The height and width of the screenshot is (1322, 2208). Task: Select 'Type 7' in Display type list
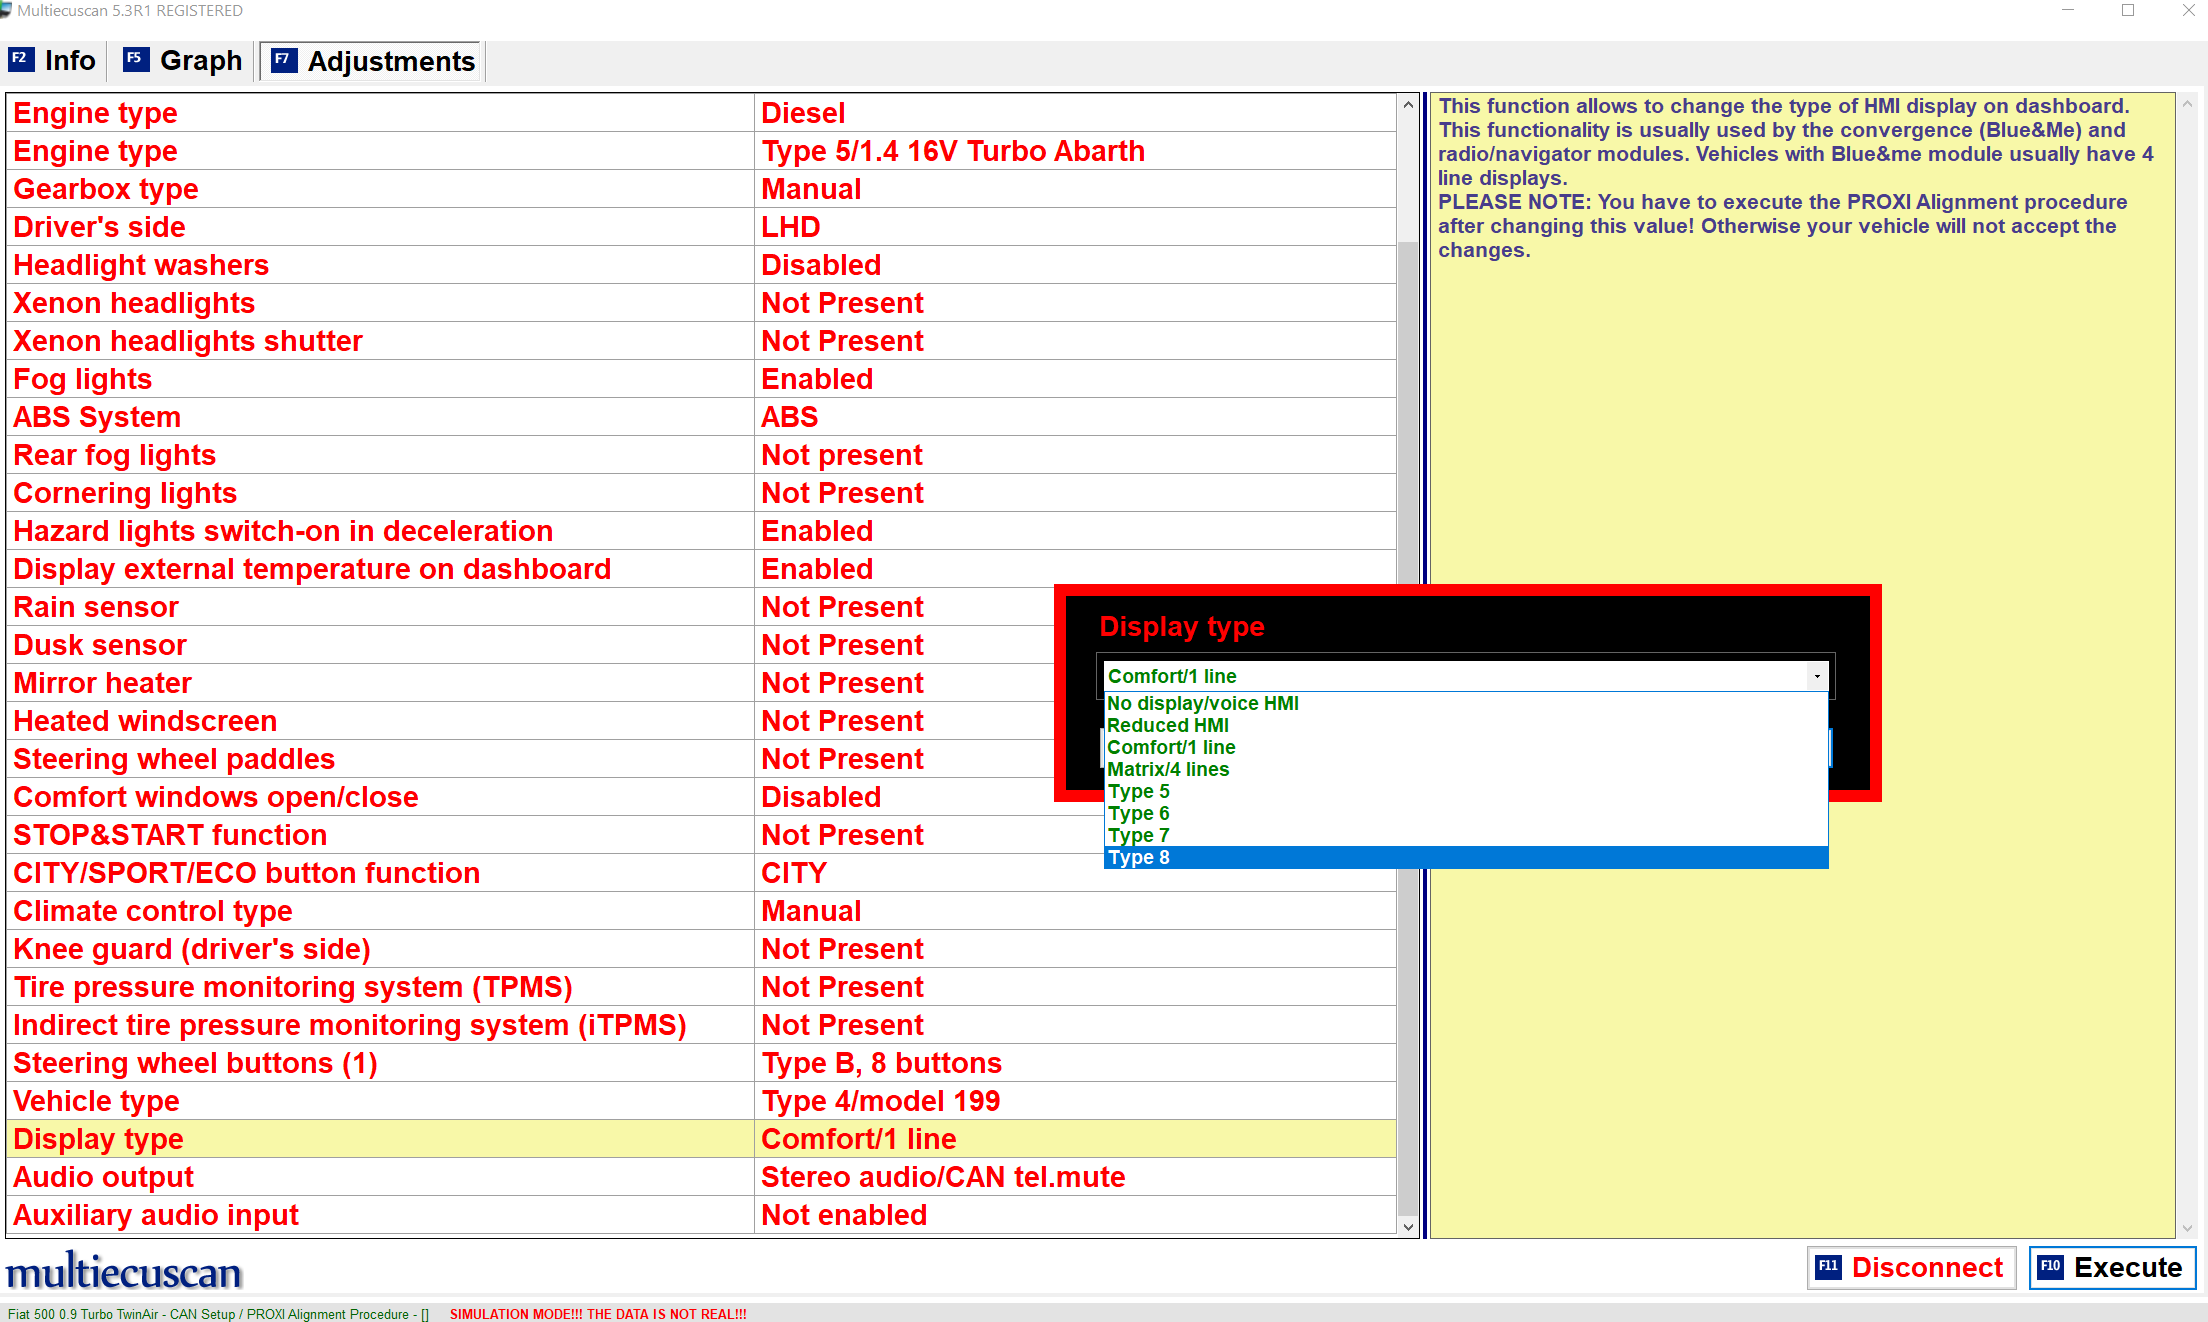pyautogui.click(x=1466, y=835)
